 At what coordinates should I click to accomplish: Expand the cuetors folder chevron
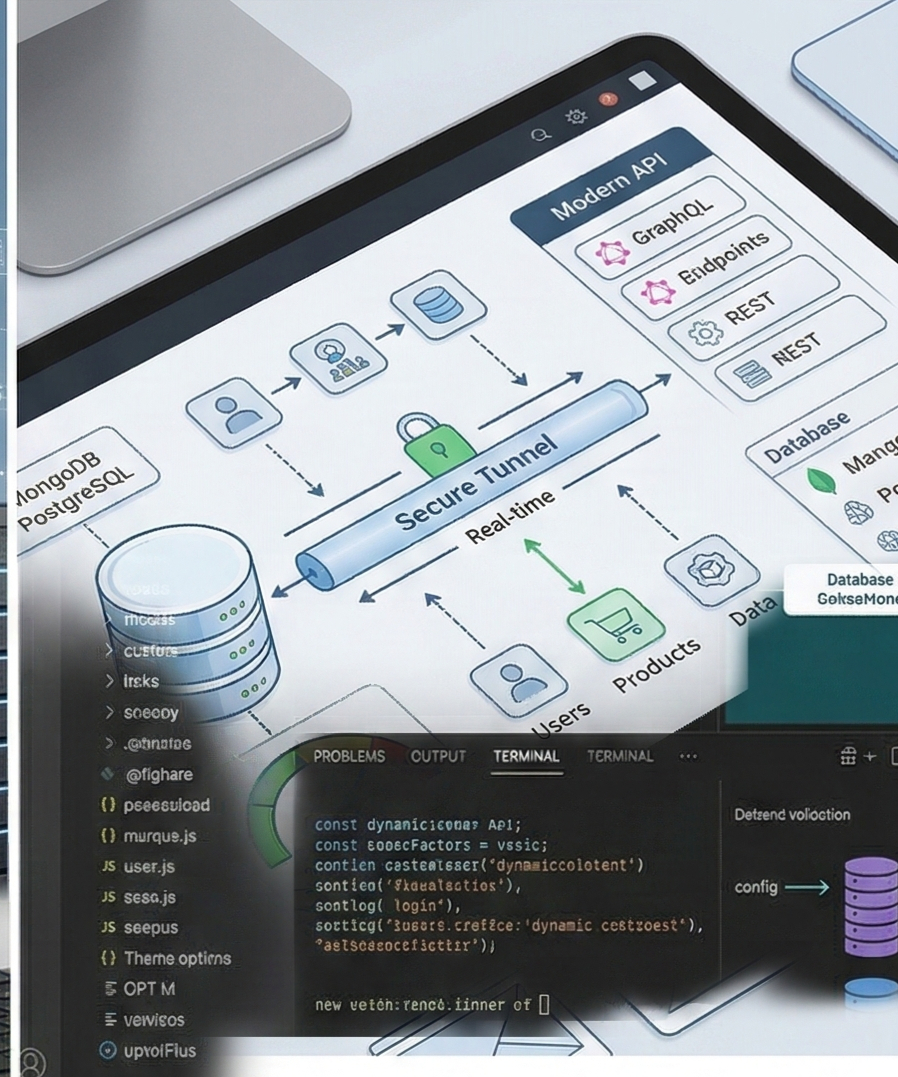[x=109, y=650]
